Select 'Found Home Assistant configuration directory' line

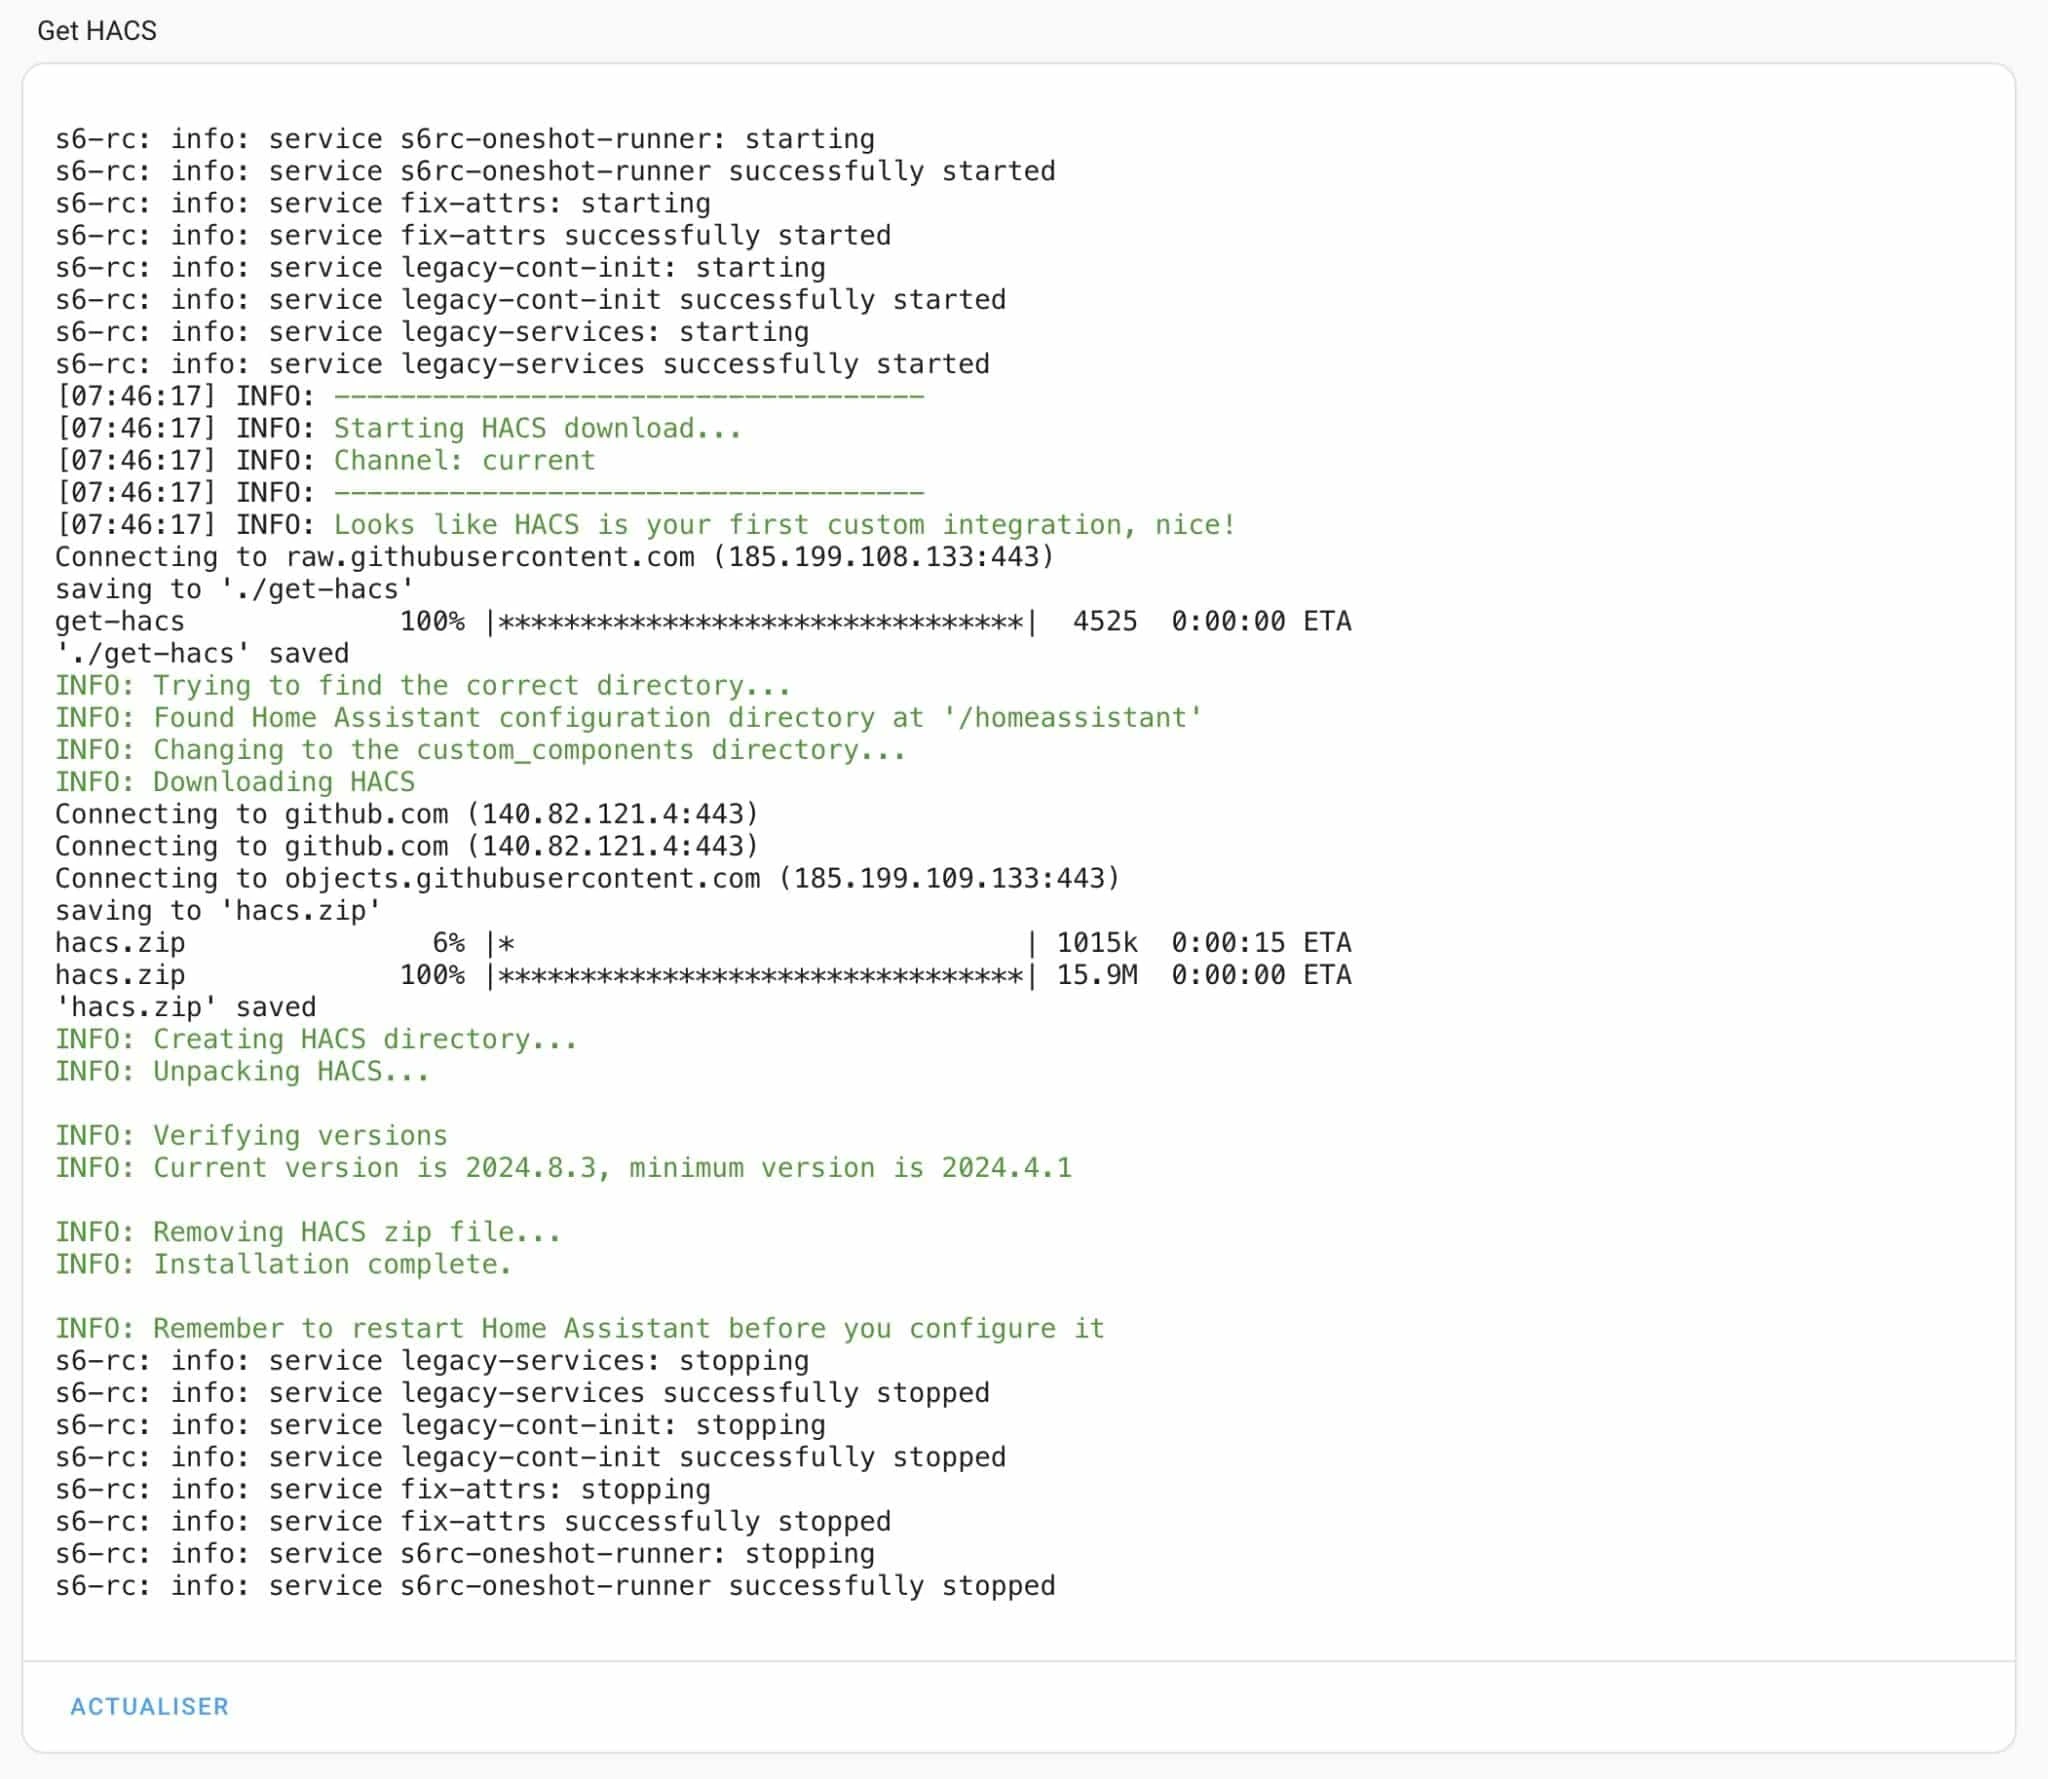[x=629, y=717]
